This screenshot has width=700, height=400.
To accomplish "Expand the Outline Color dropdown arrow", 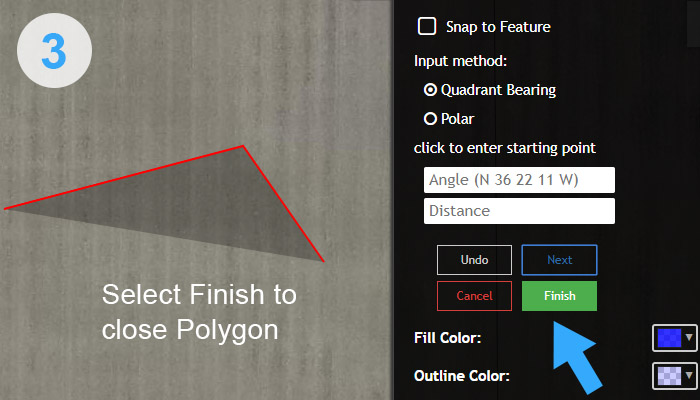I will coord(689,375).
